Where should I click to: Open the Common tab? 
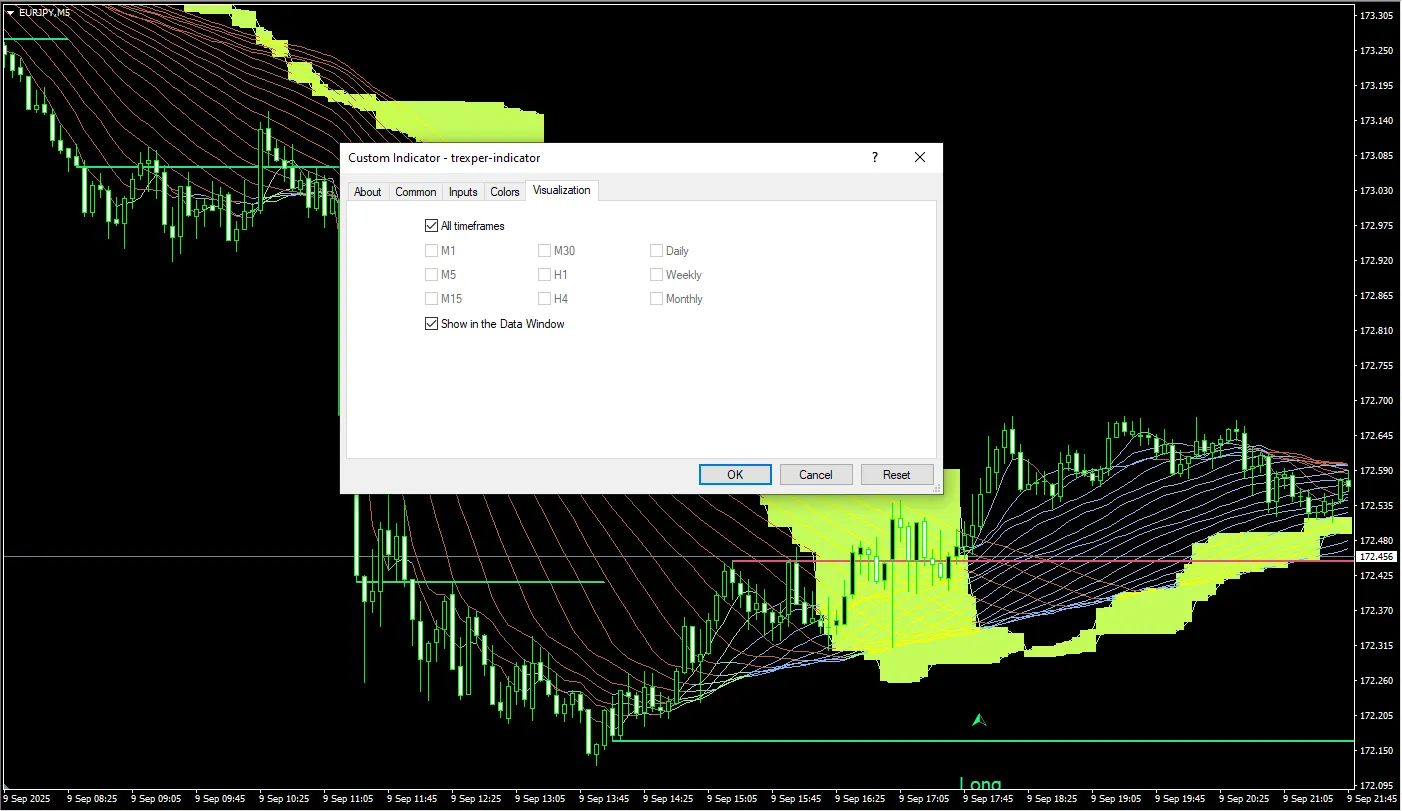coord(415,192)
